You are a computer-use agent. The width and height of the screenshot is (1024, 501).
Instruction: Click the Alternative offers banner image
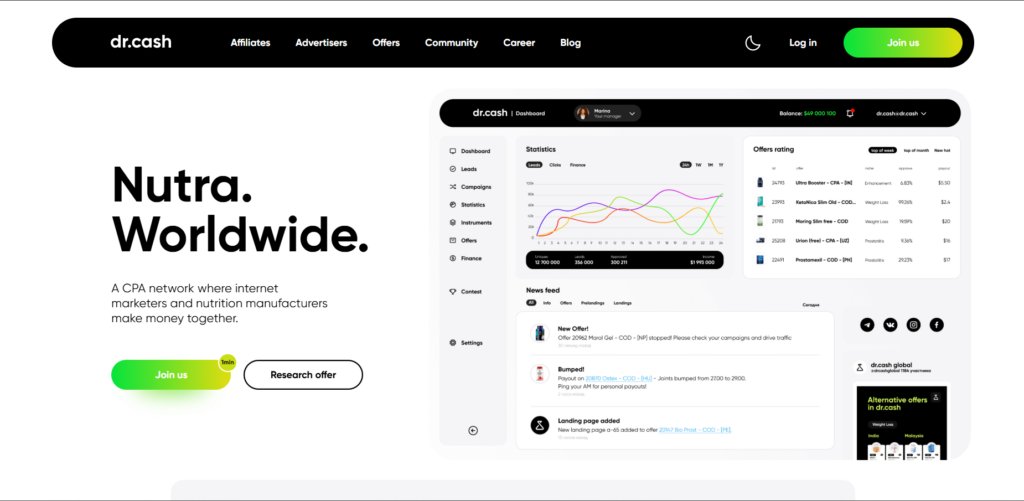click(x=901, y=423)
